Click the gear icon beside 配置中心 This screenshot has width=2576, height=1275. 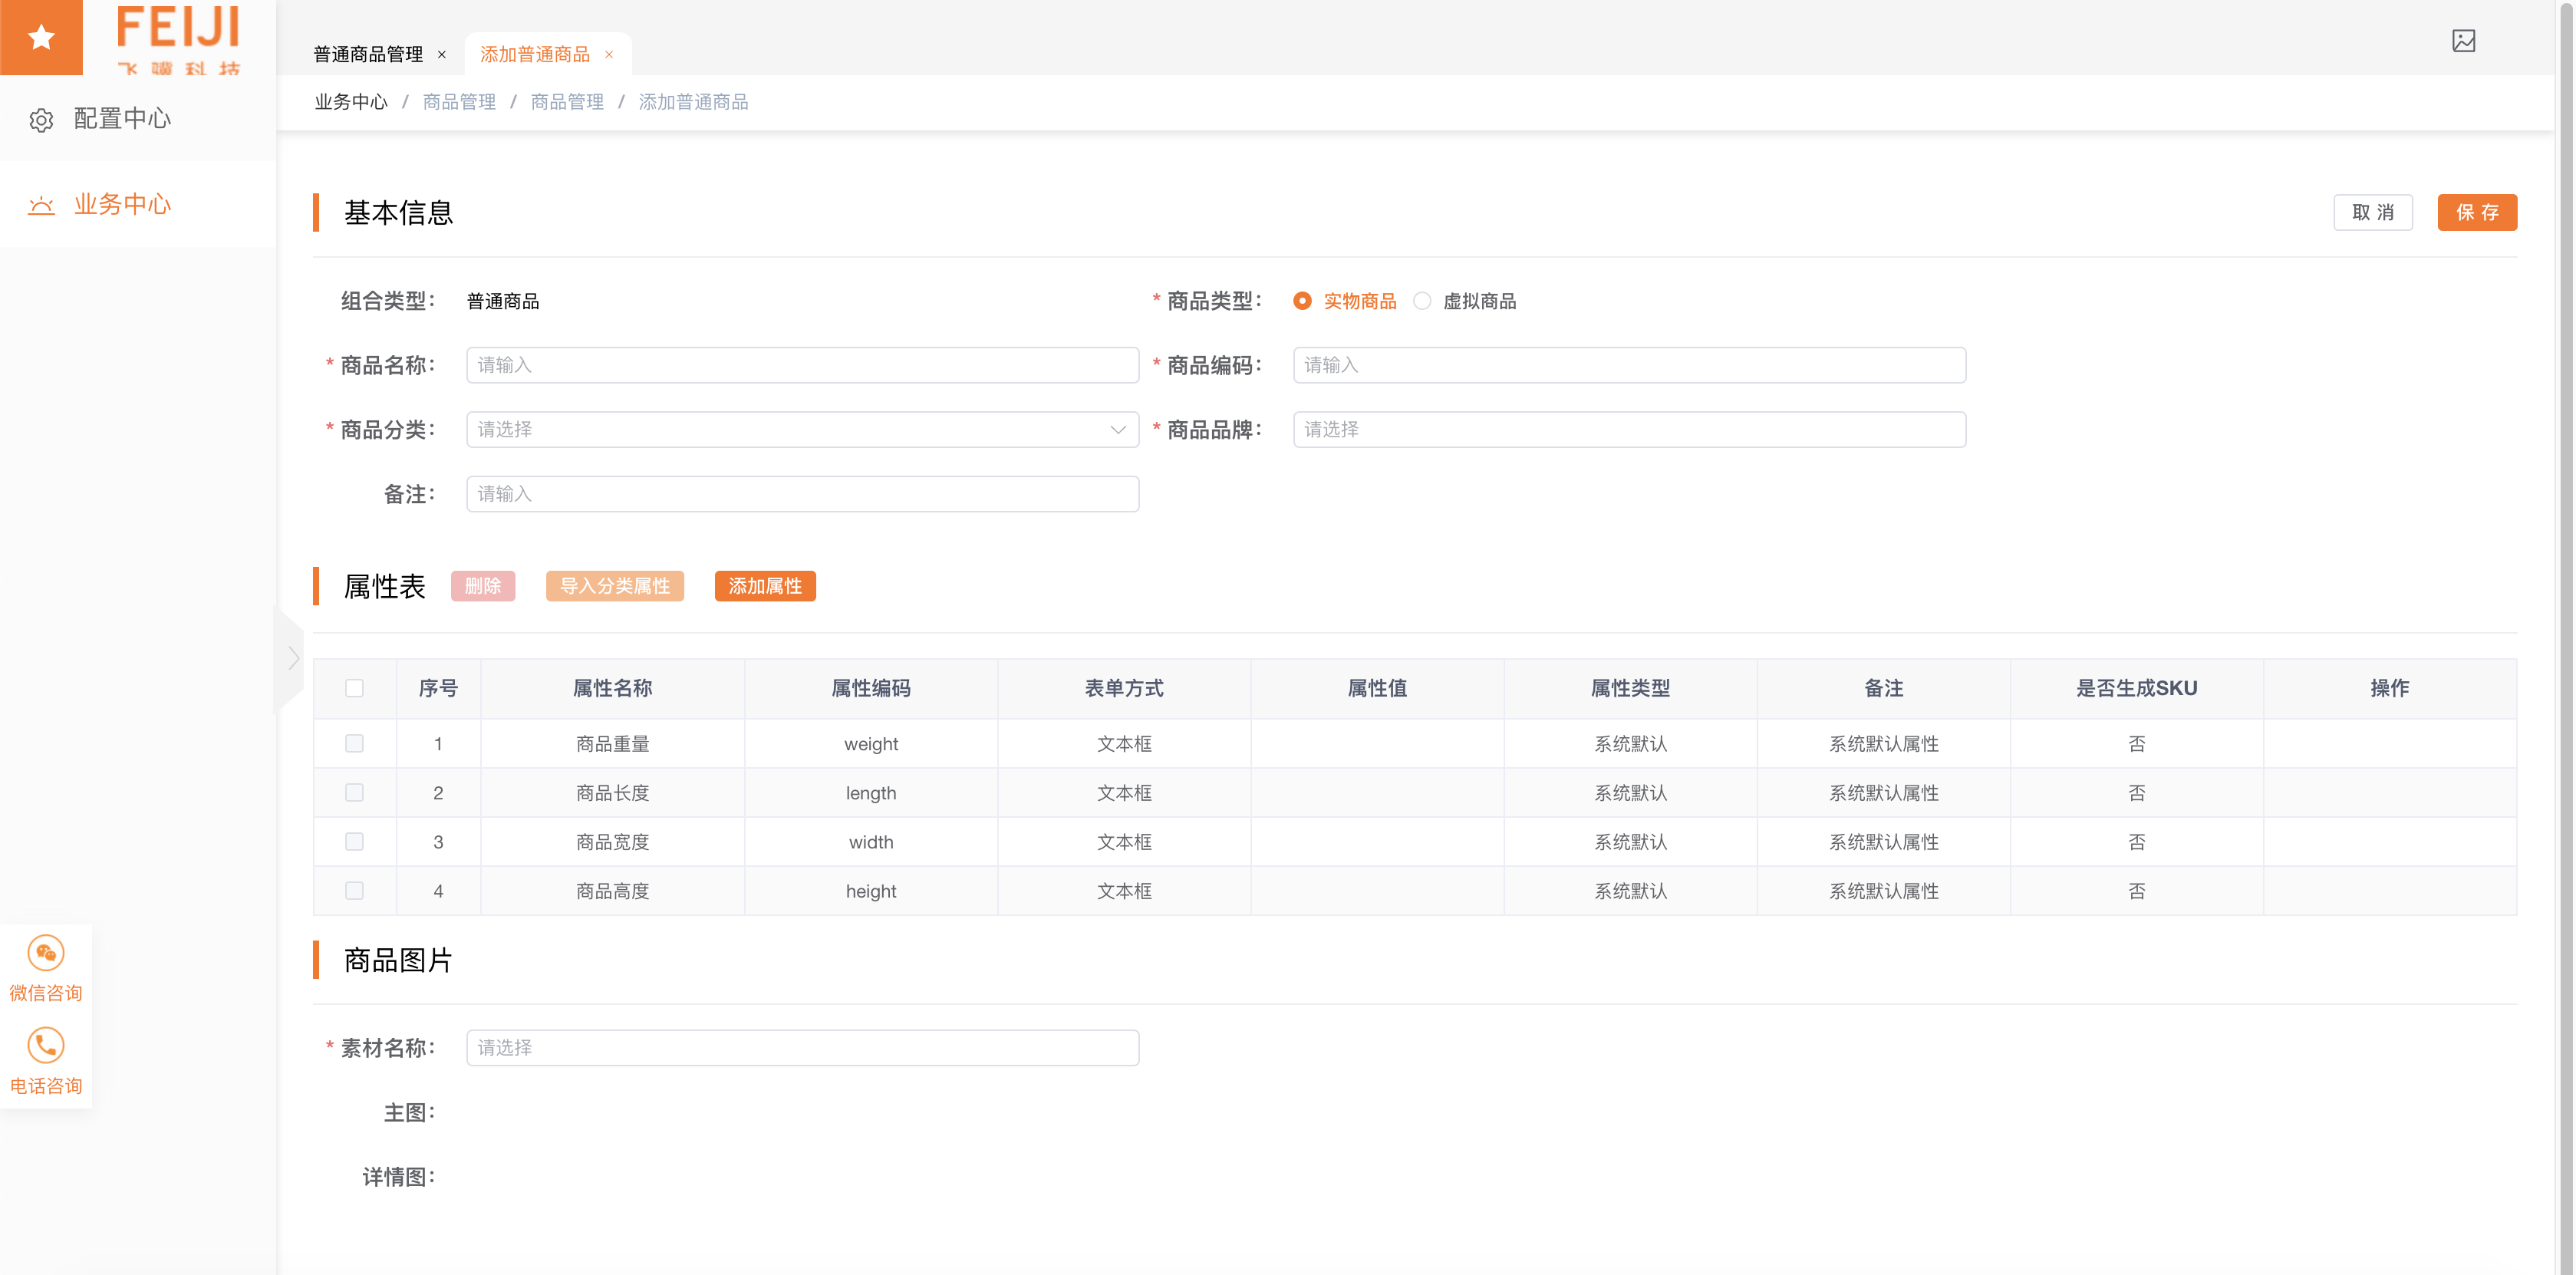(x=41, y=120)
